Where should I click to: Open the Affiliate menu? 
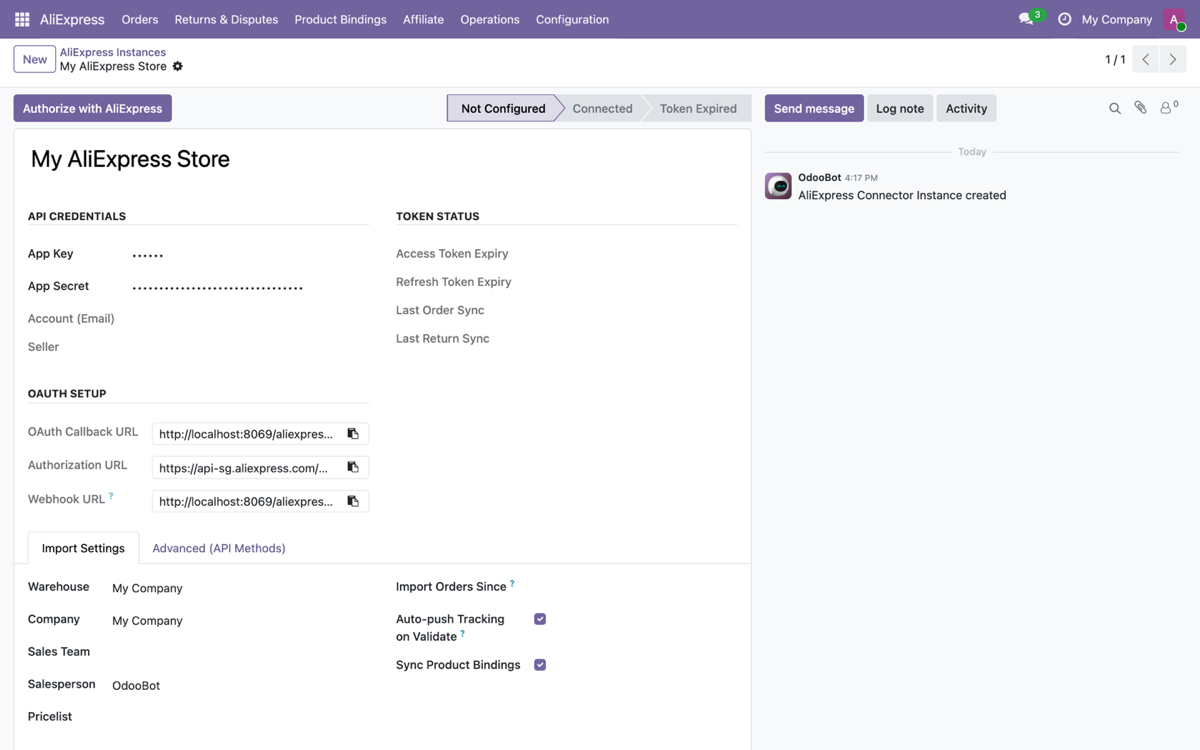coord(423,19)
